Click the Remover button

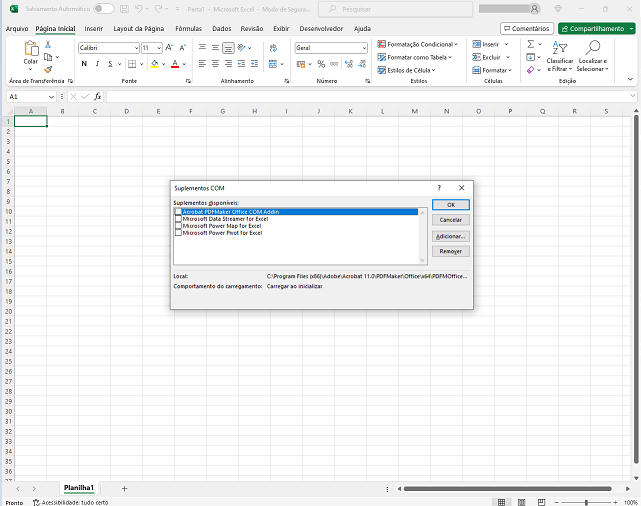450,251
